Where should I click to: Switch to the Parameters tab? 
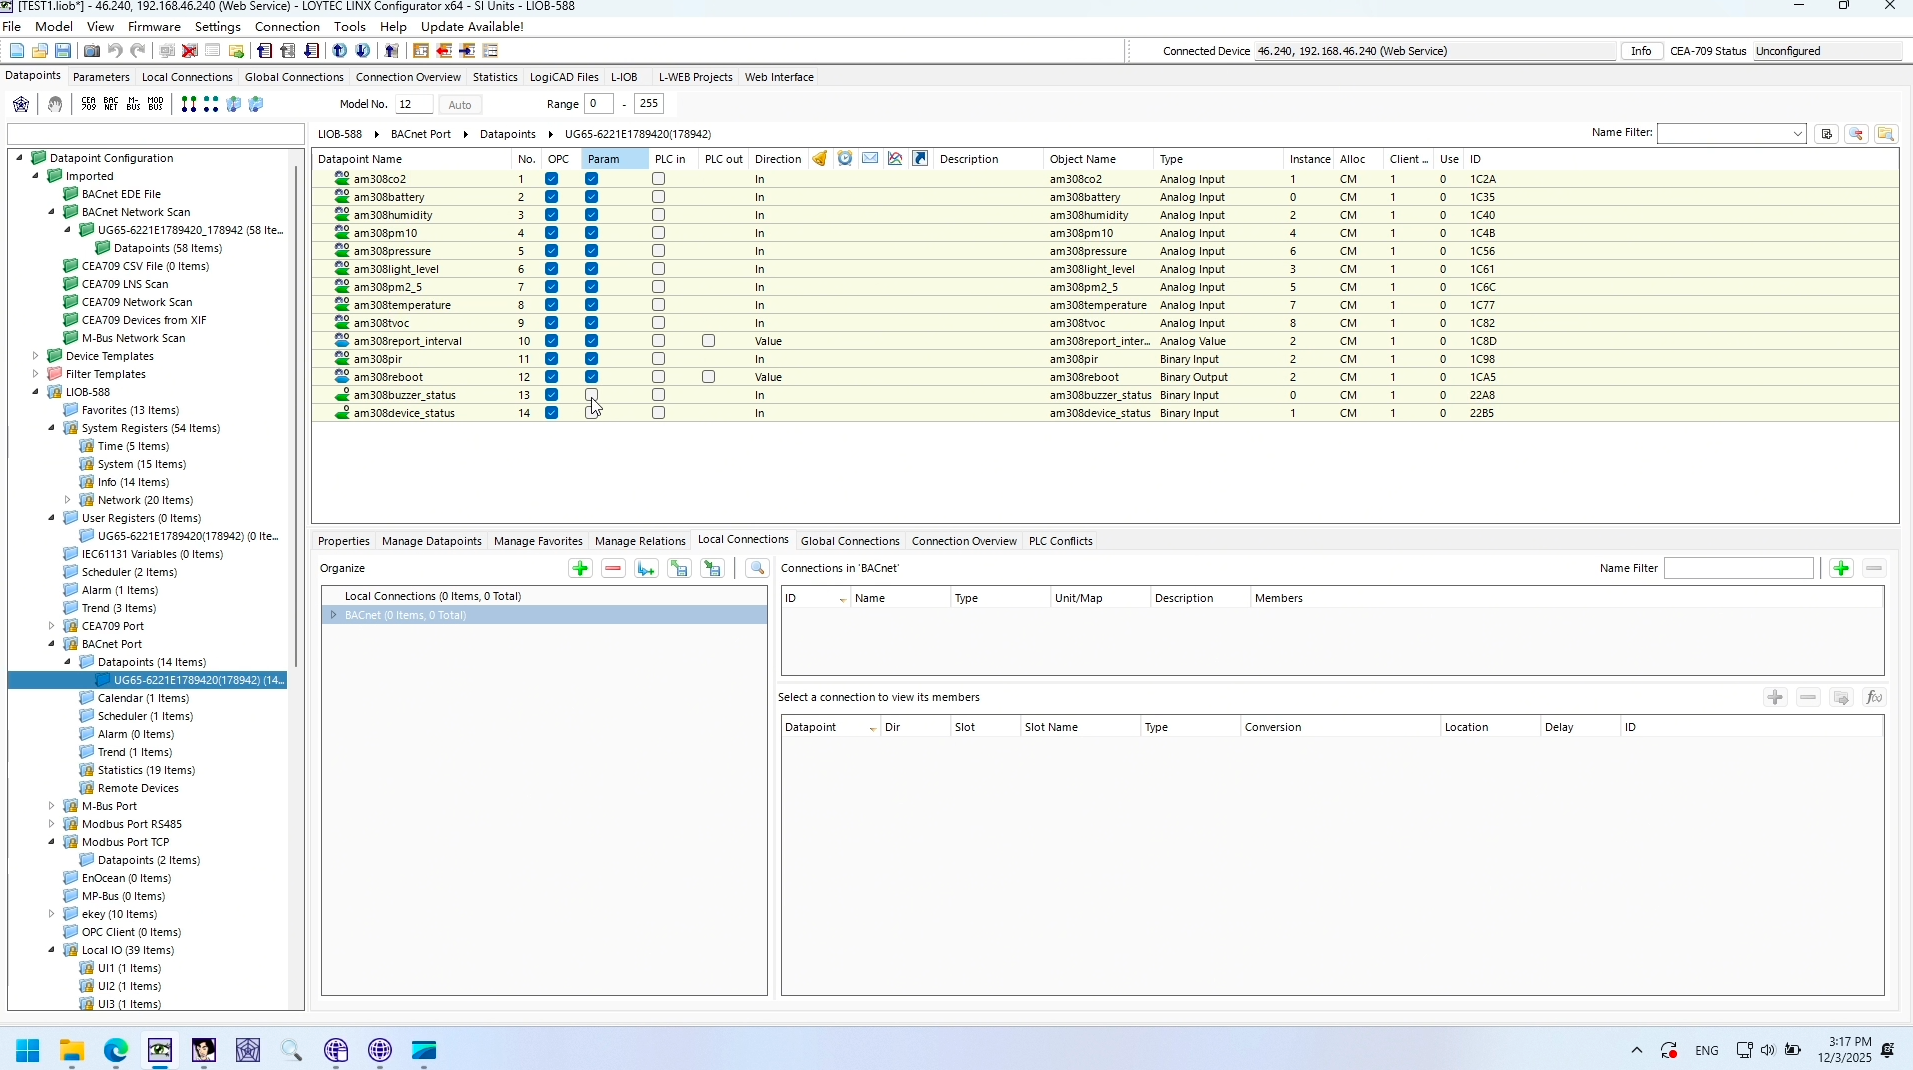pyautogui.click(x=101, y=77)
